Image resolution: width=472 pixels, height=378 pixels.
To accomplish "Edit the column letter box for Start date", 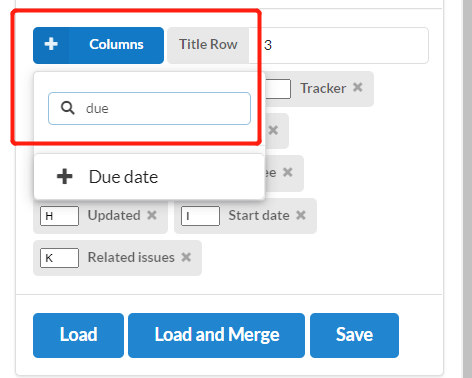I will pyautogui.click(x=200, y=216).
